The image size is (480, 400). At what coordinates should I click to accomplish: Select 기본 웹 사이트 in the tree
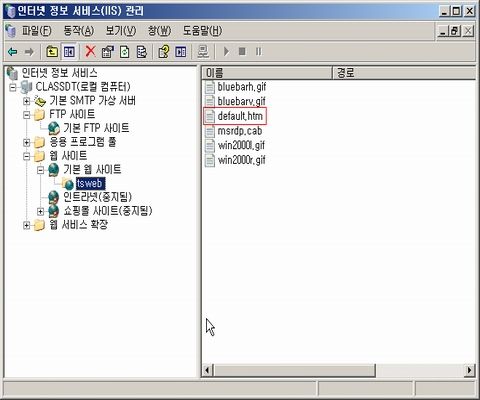pyautogui.click(x=92, y=170)
